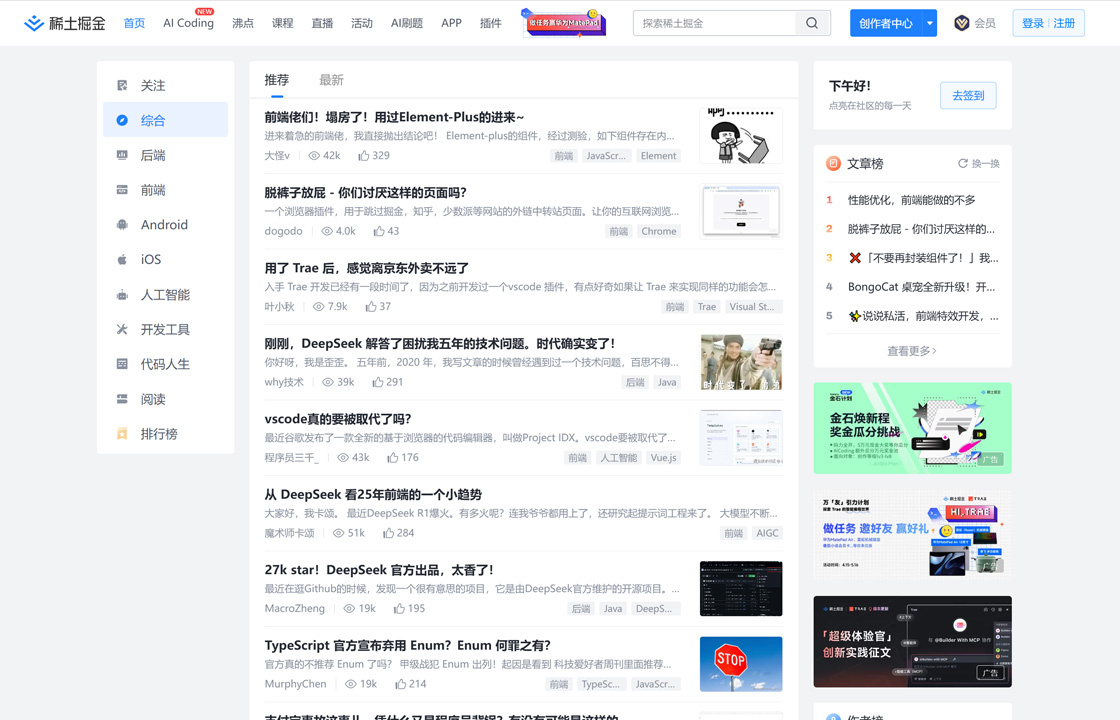Switch to the 推荐 tab
The height and width of the screenshot is (720, 1120).
click(276, 80)
